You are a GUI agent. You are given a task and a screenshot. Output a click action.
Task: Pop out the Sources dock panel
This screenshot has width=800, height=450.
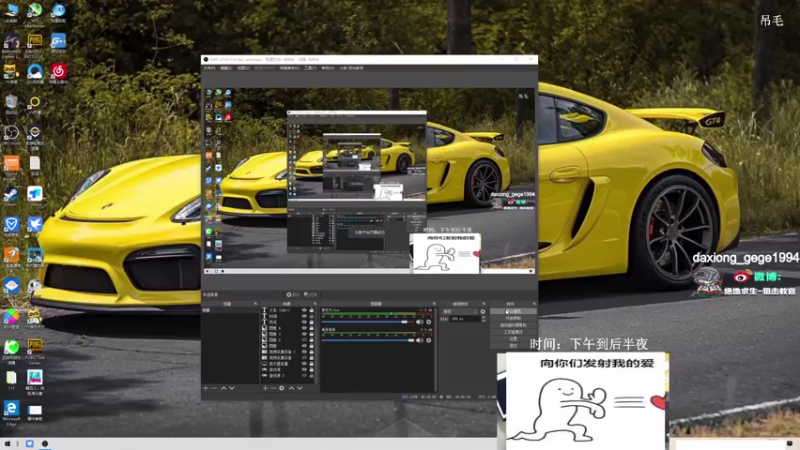point(314,304)
